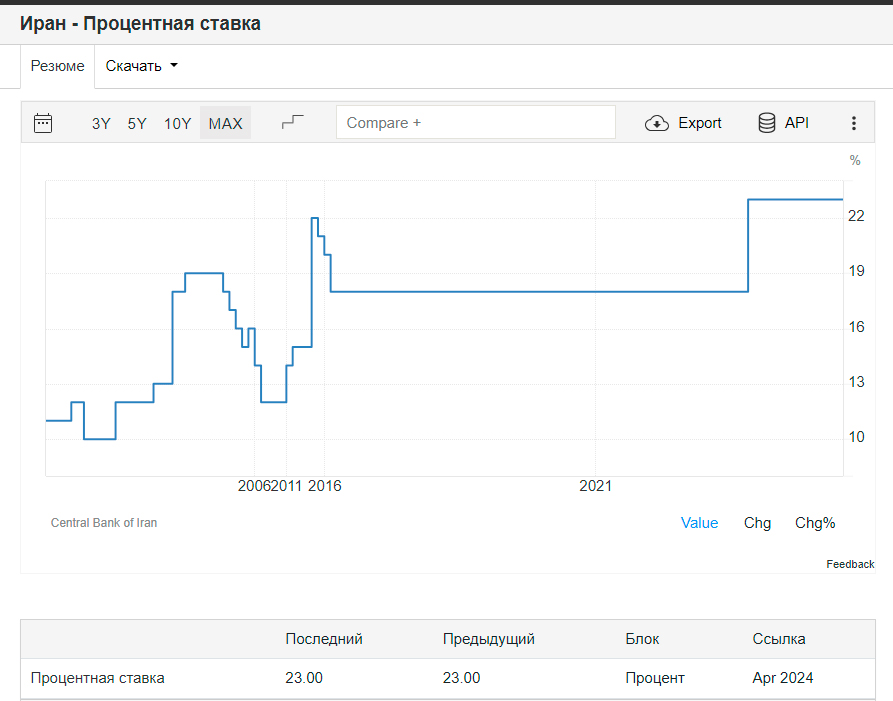Click the Последний column header

click(323, 639)
